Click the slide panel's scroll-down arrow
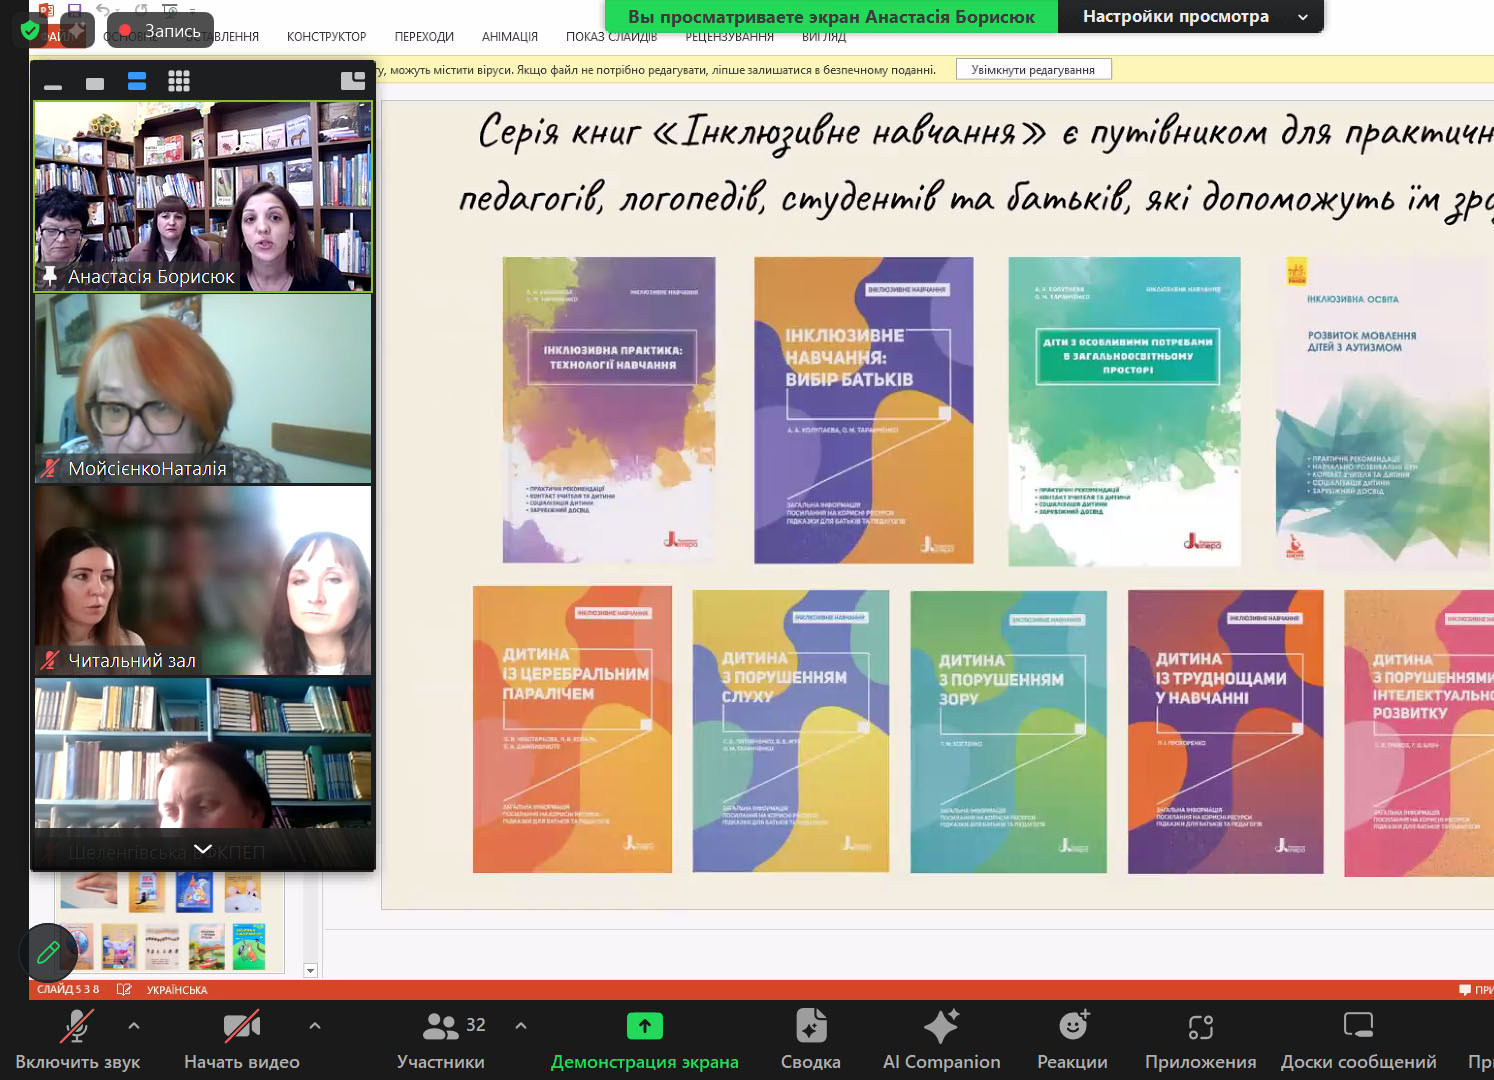1494x1080 pixels. [310, 970]
